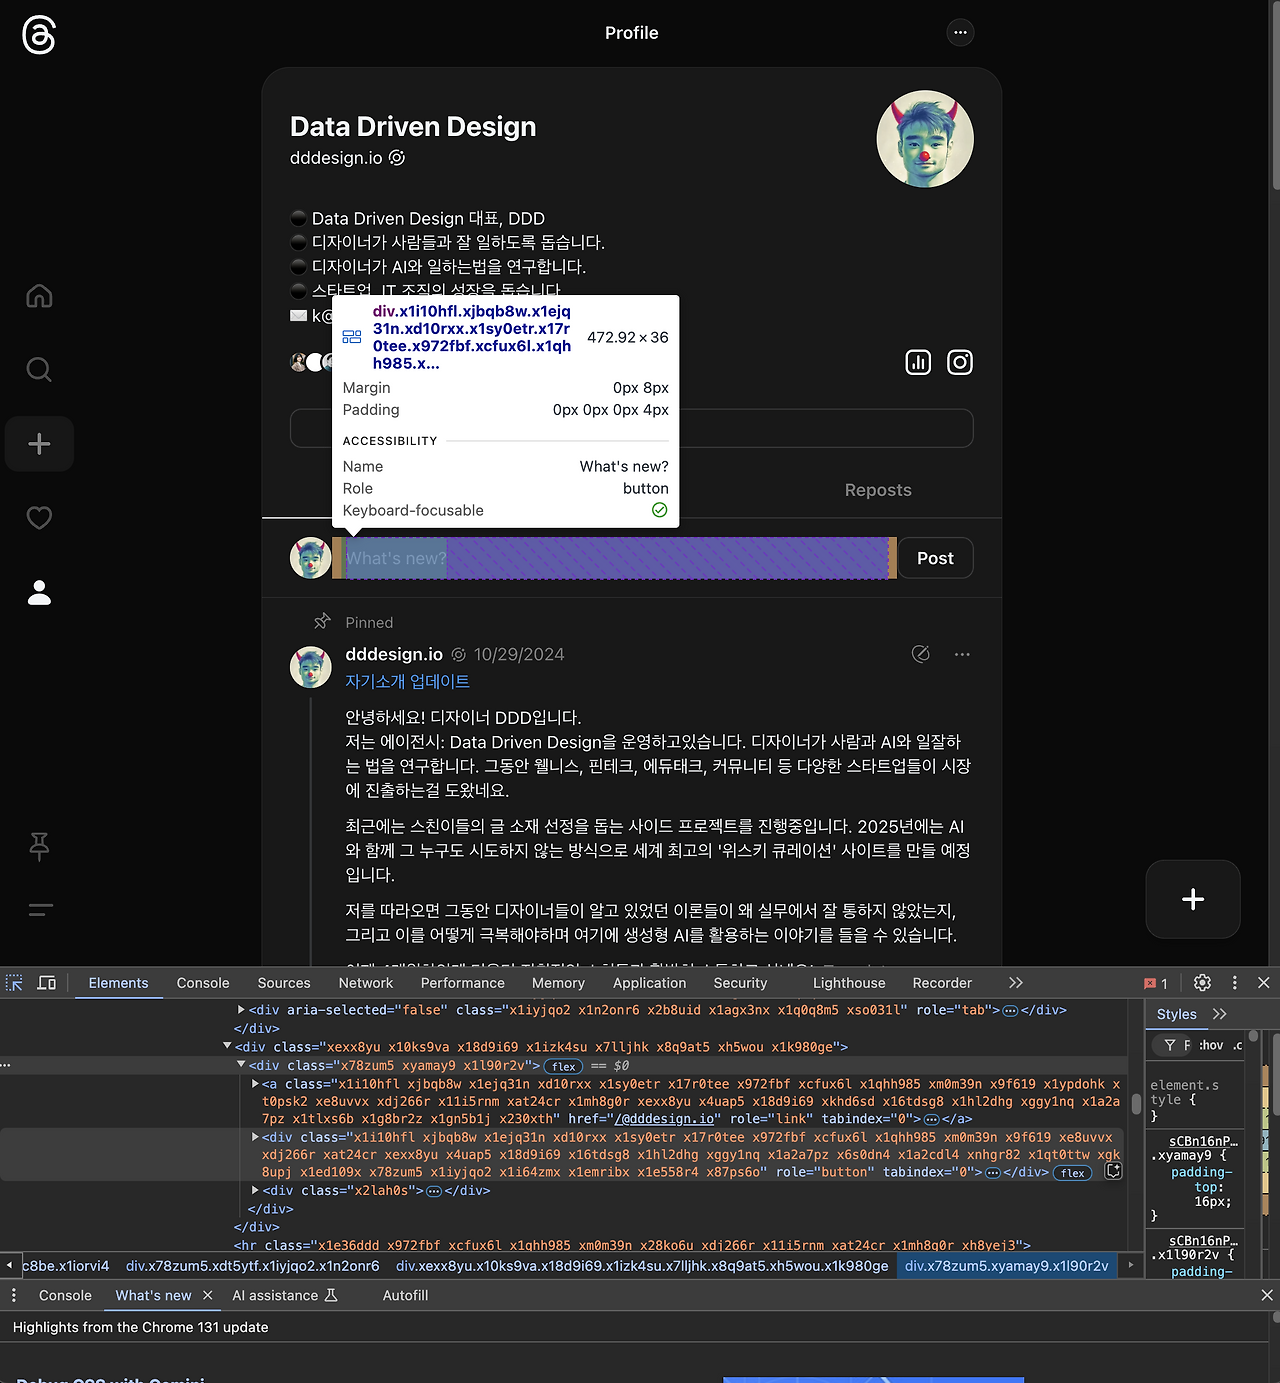Toggle element classes with .cls in Styles pane
Image resolution: width=1280 pixels, height=1383 pixels.
tap(1239, 1045)
